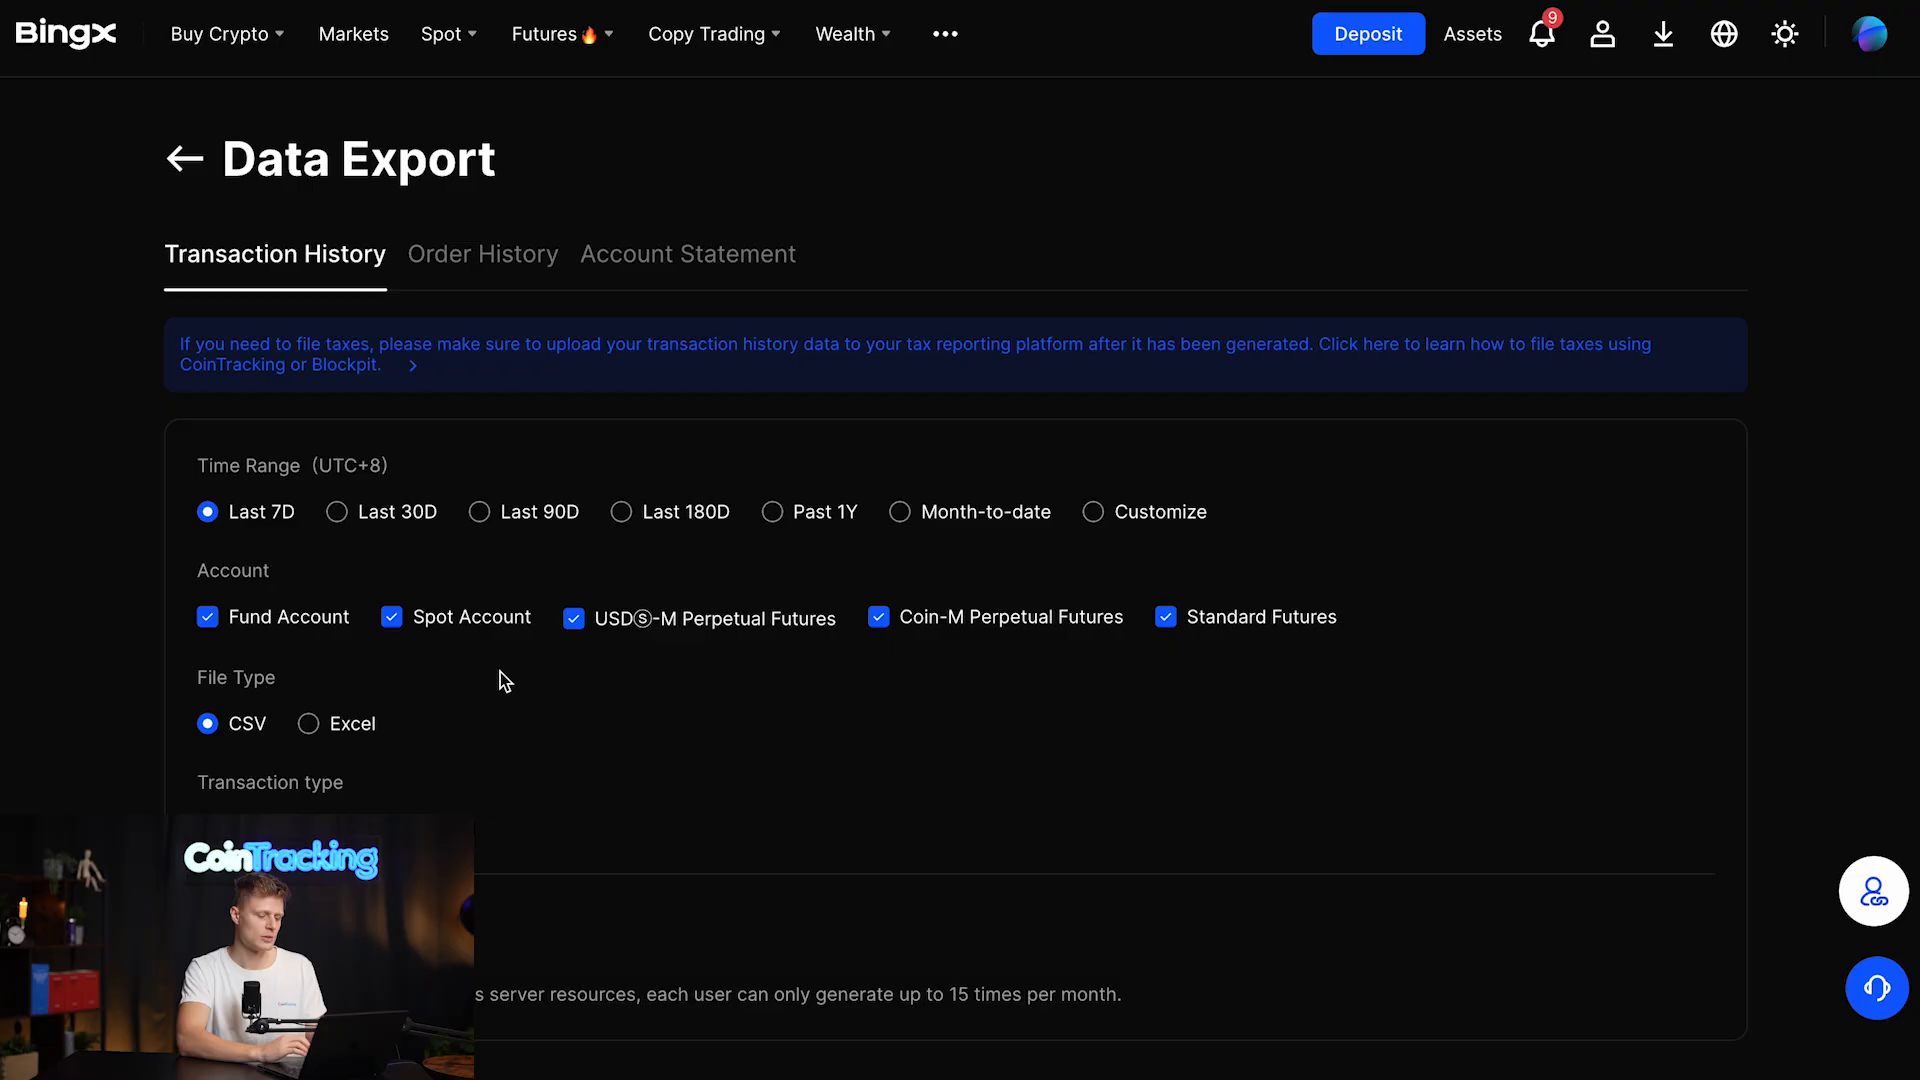The height and width of the screenshot is (1080, 1920).
Task: Click the blue Deposit button
Action: tap(1368, 34)
